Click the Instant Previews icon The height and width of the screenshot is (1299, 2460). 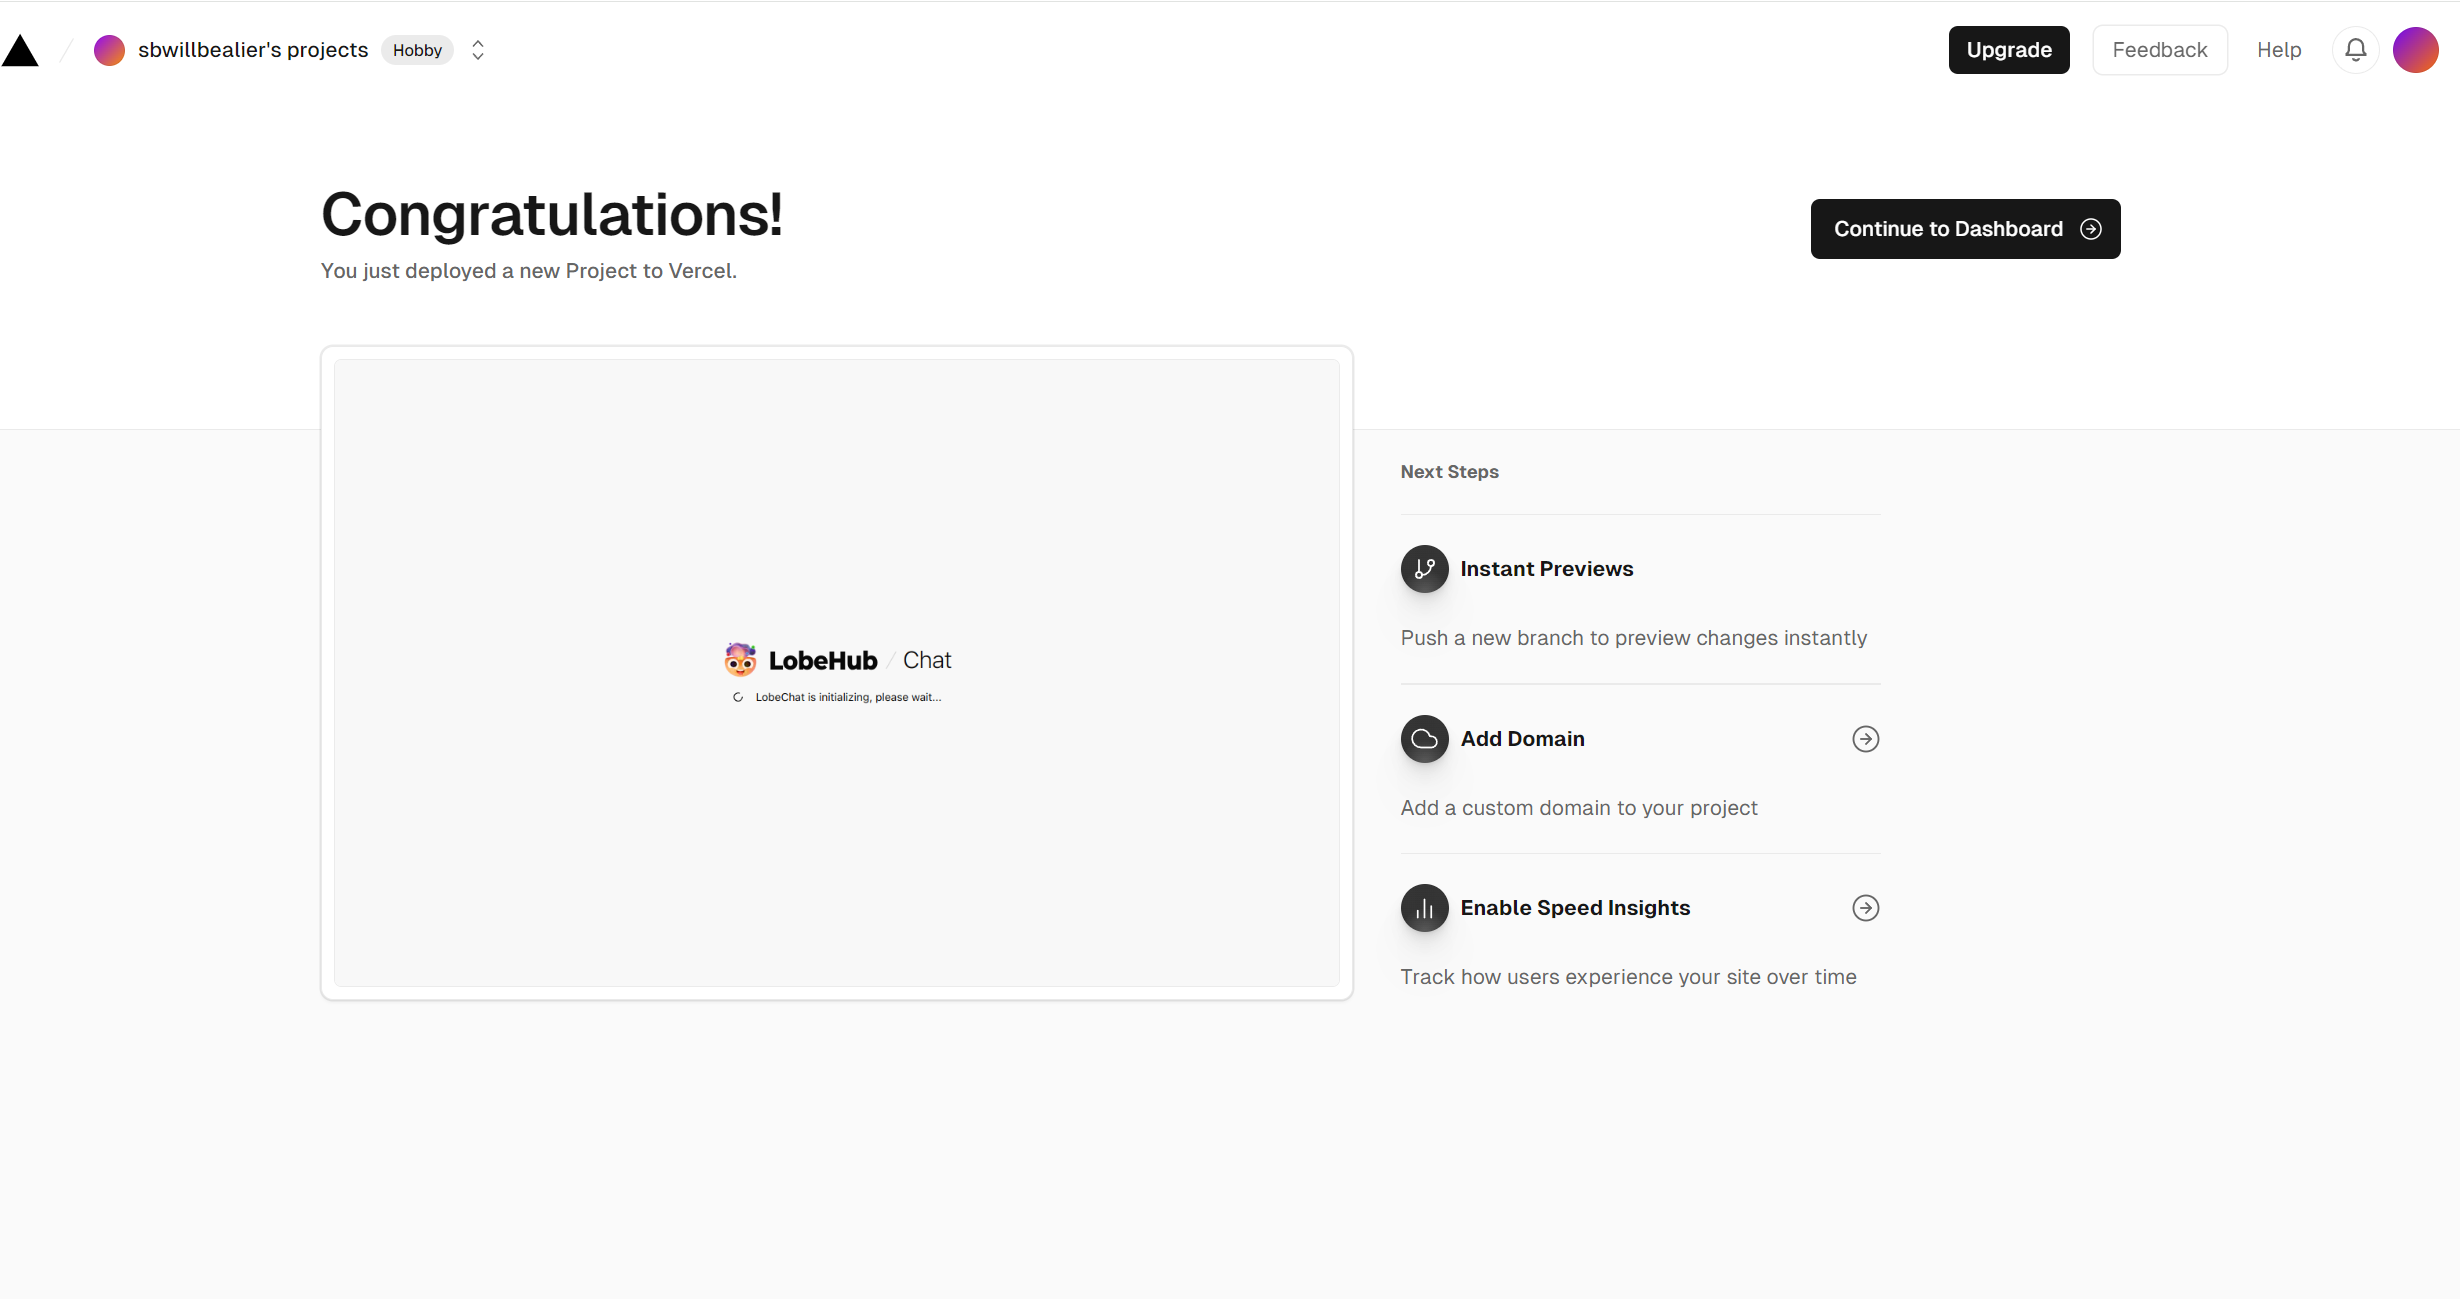tap(1424, 568)
